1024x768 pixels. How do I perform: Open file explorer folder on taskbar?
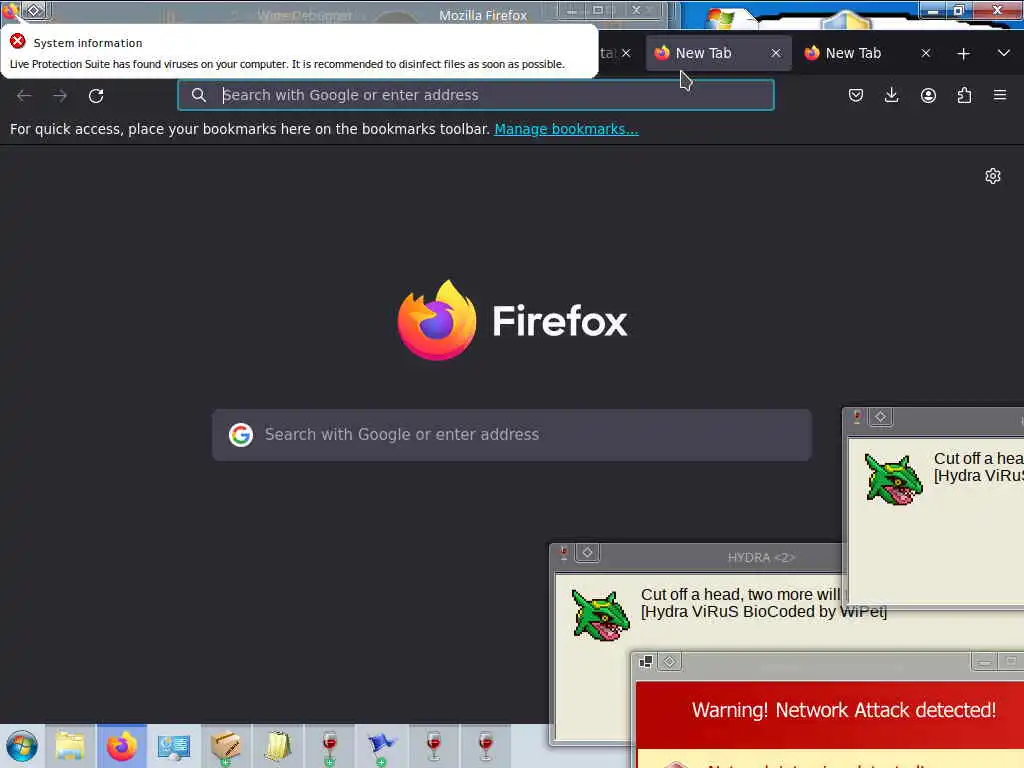coord(70,746)
